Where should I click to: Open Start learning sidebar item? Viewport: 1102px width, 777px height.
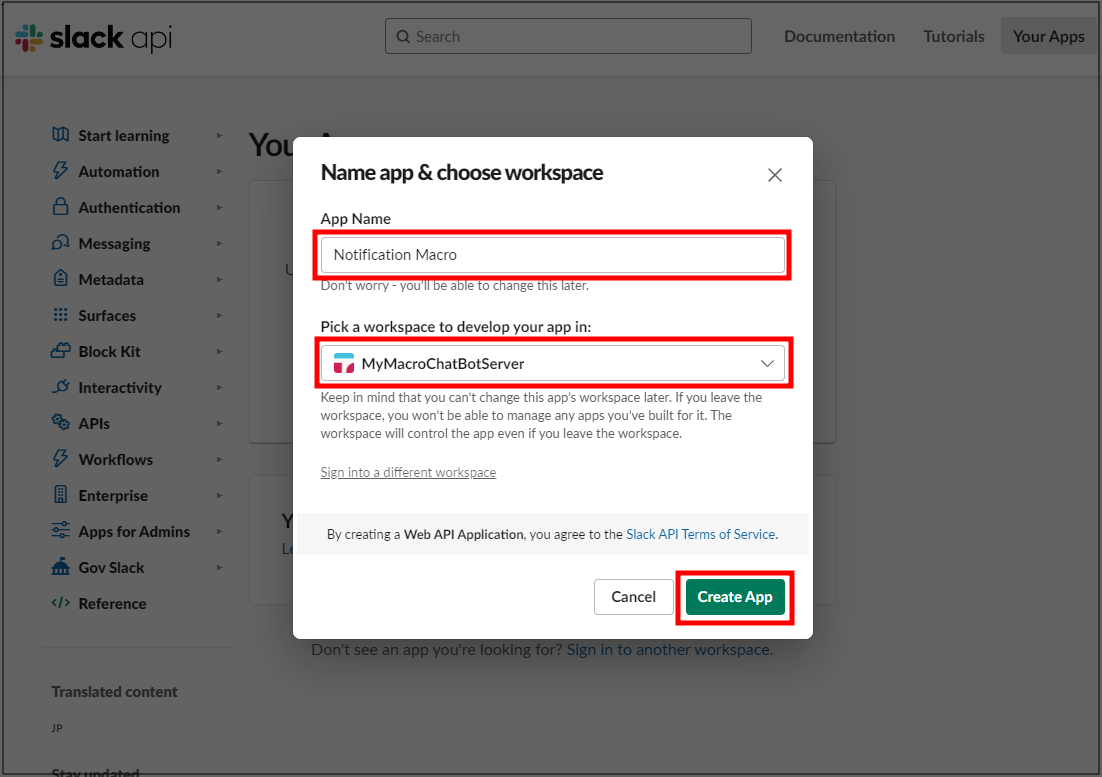click(124, 136)
